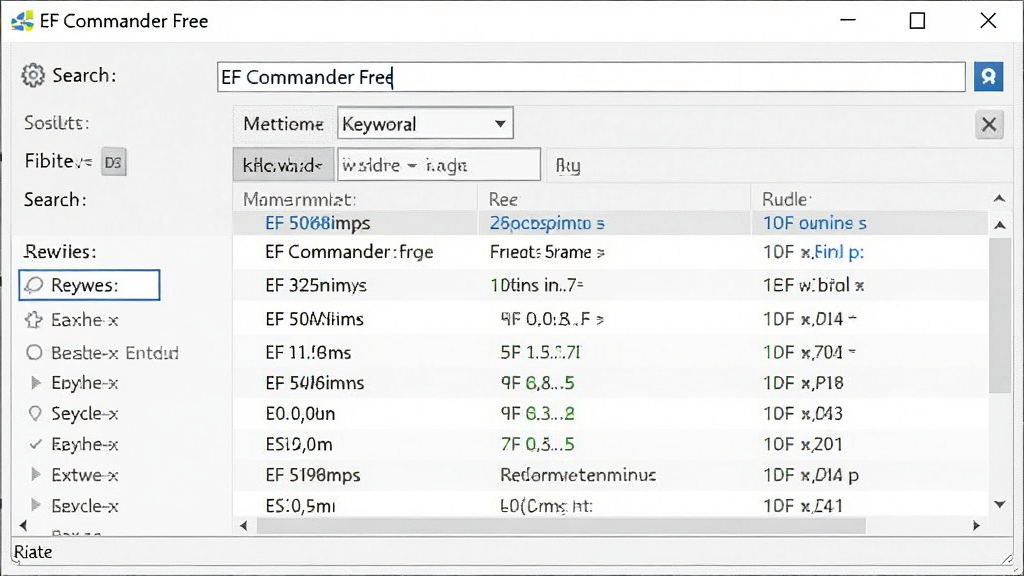Image resolution: width=1024 pixels, height=576 pixels.
Task: Select the E0.0,0un row
Action: (x=610, y=413)
